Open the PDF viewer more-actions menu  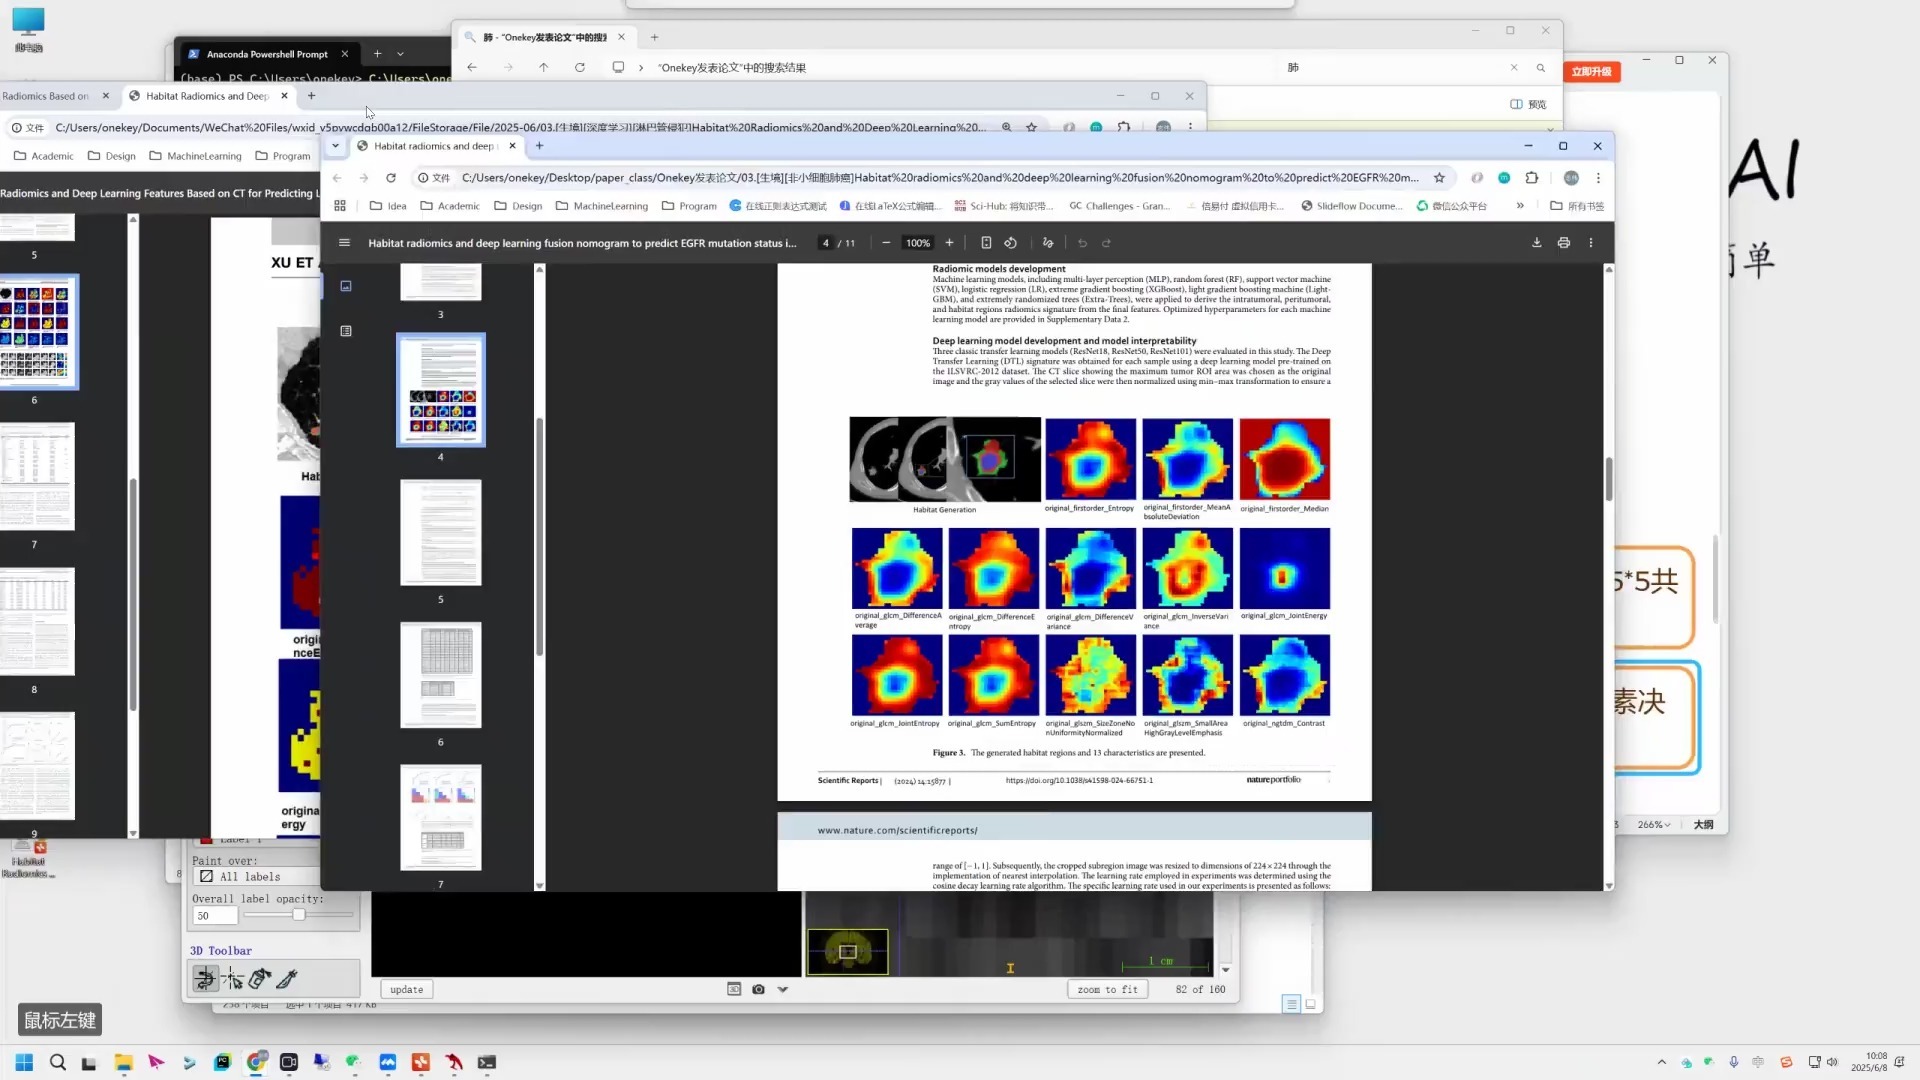1591,242
